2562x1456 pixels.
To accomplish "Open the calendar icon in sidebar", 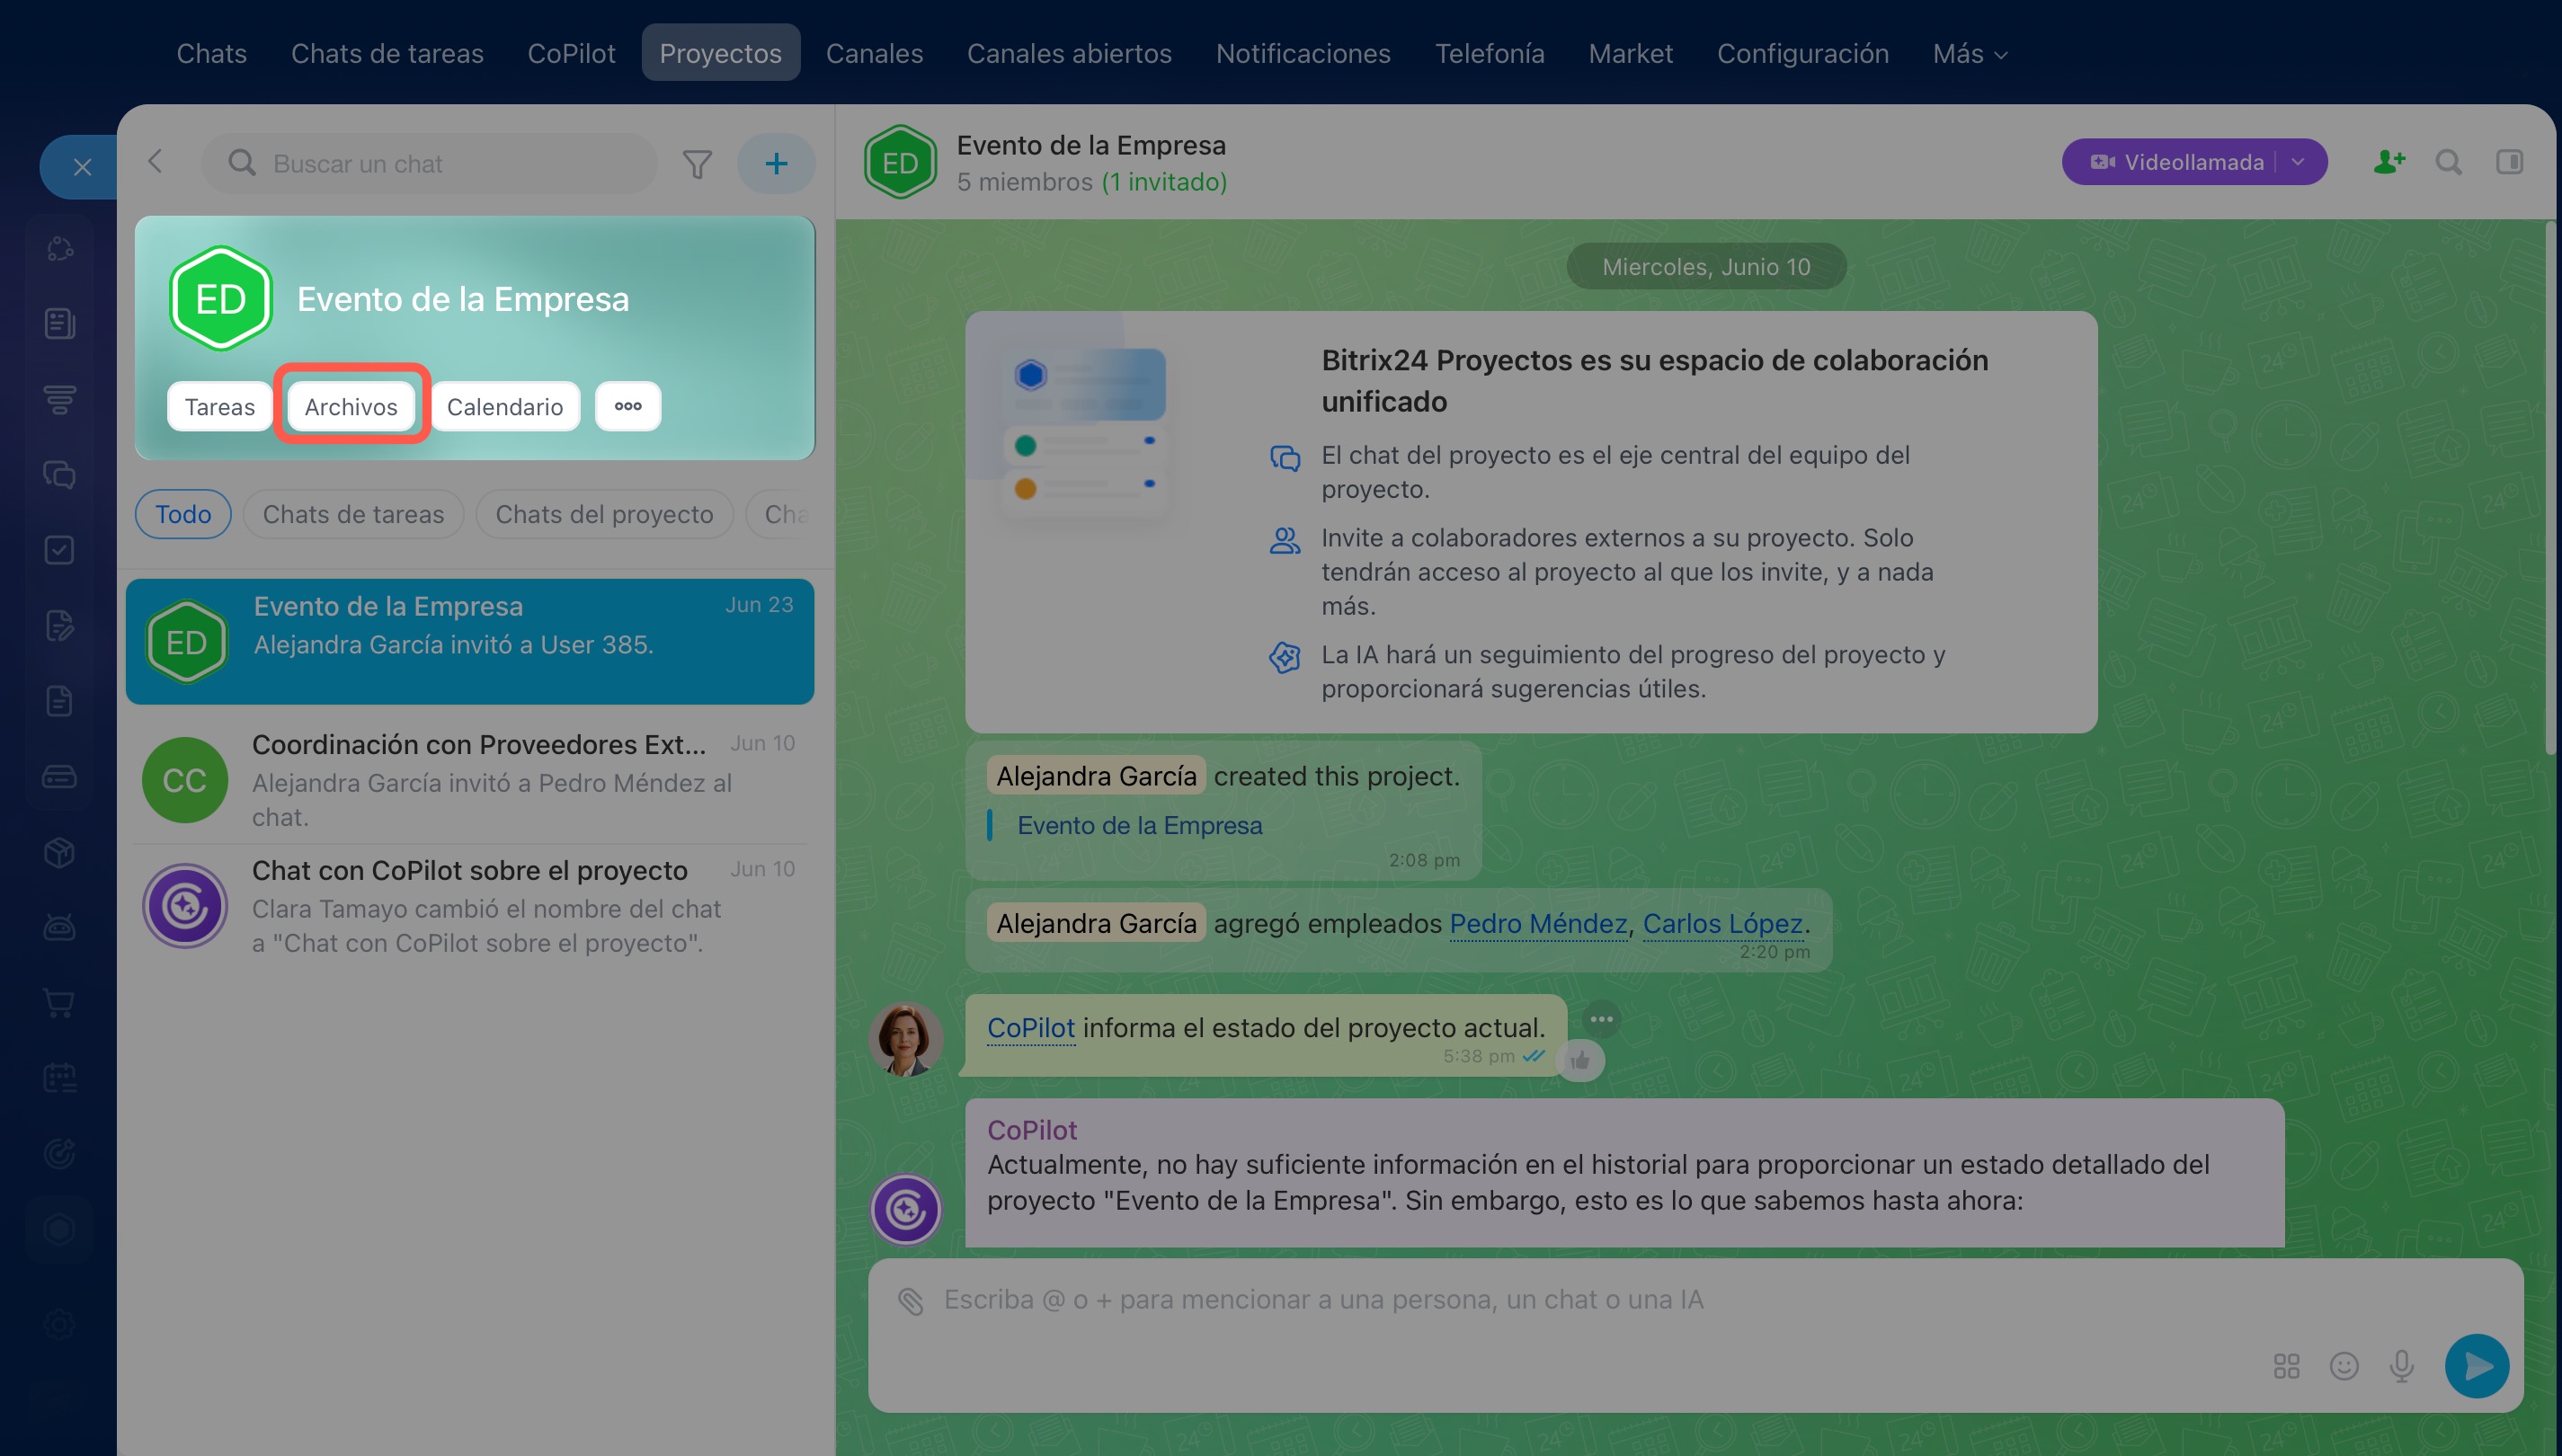I will (60, 1078).
